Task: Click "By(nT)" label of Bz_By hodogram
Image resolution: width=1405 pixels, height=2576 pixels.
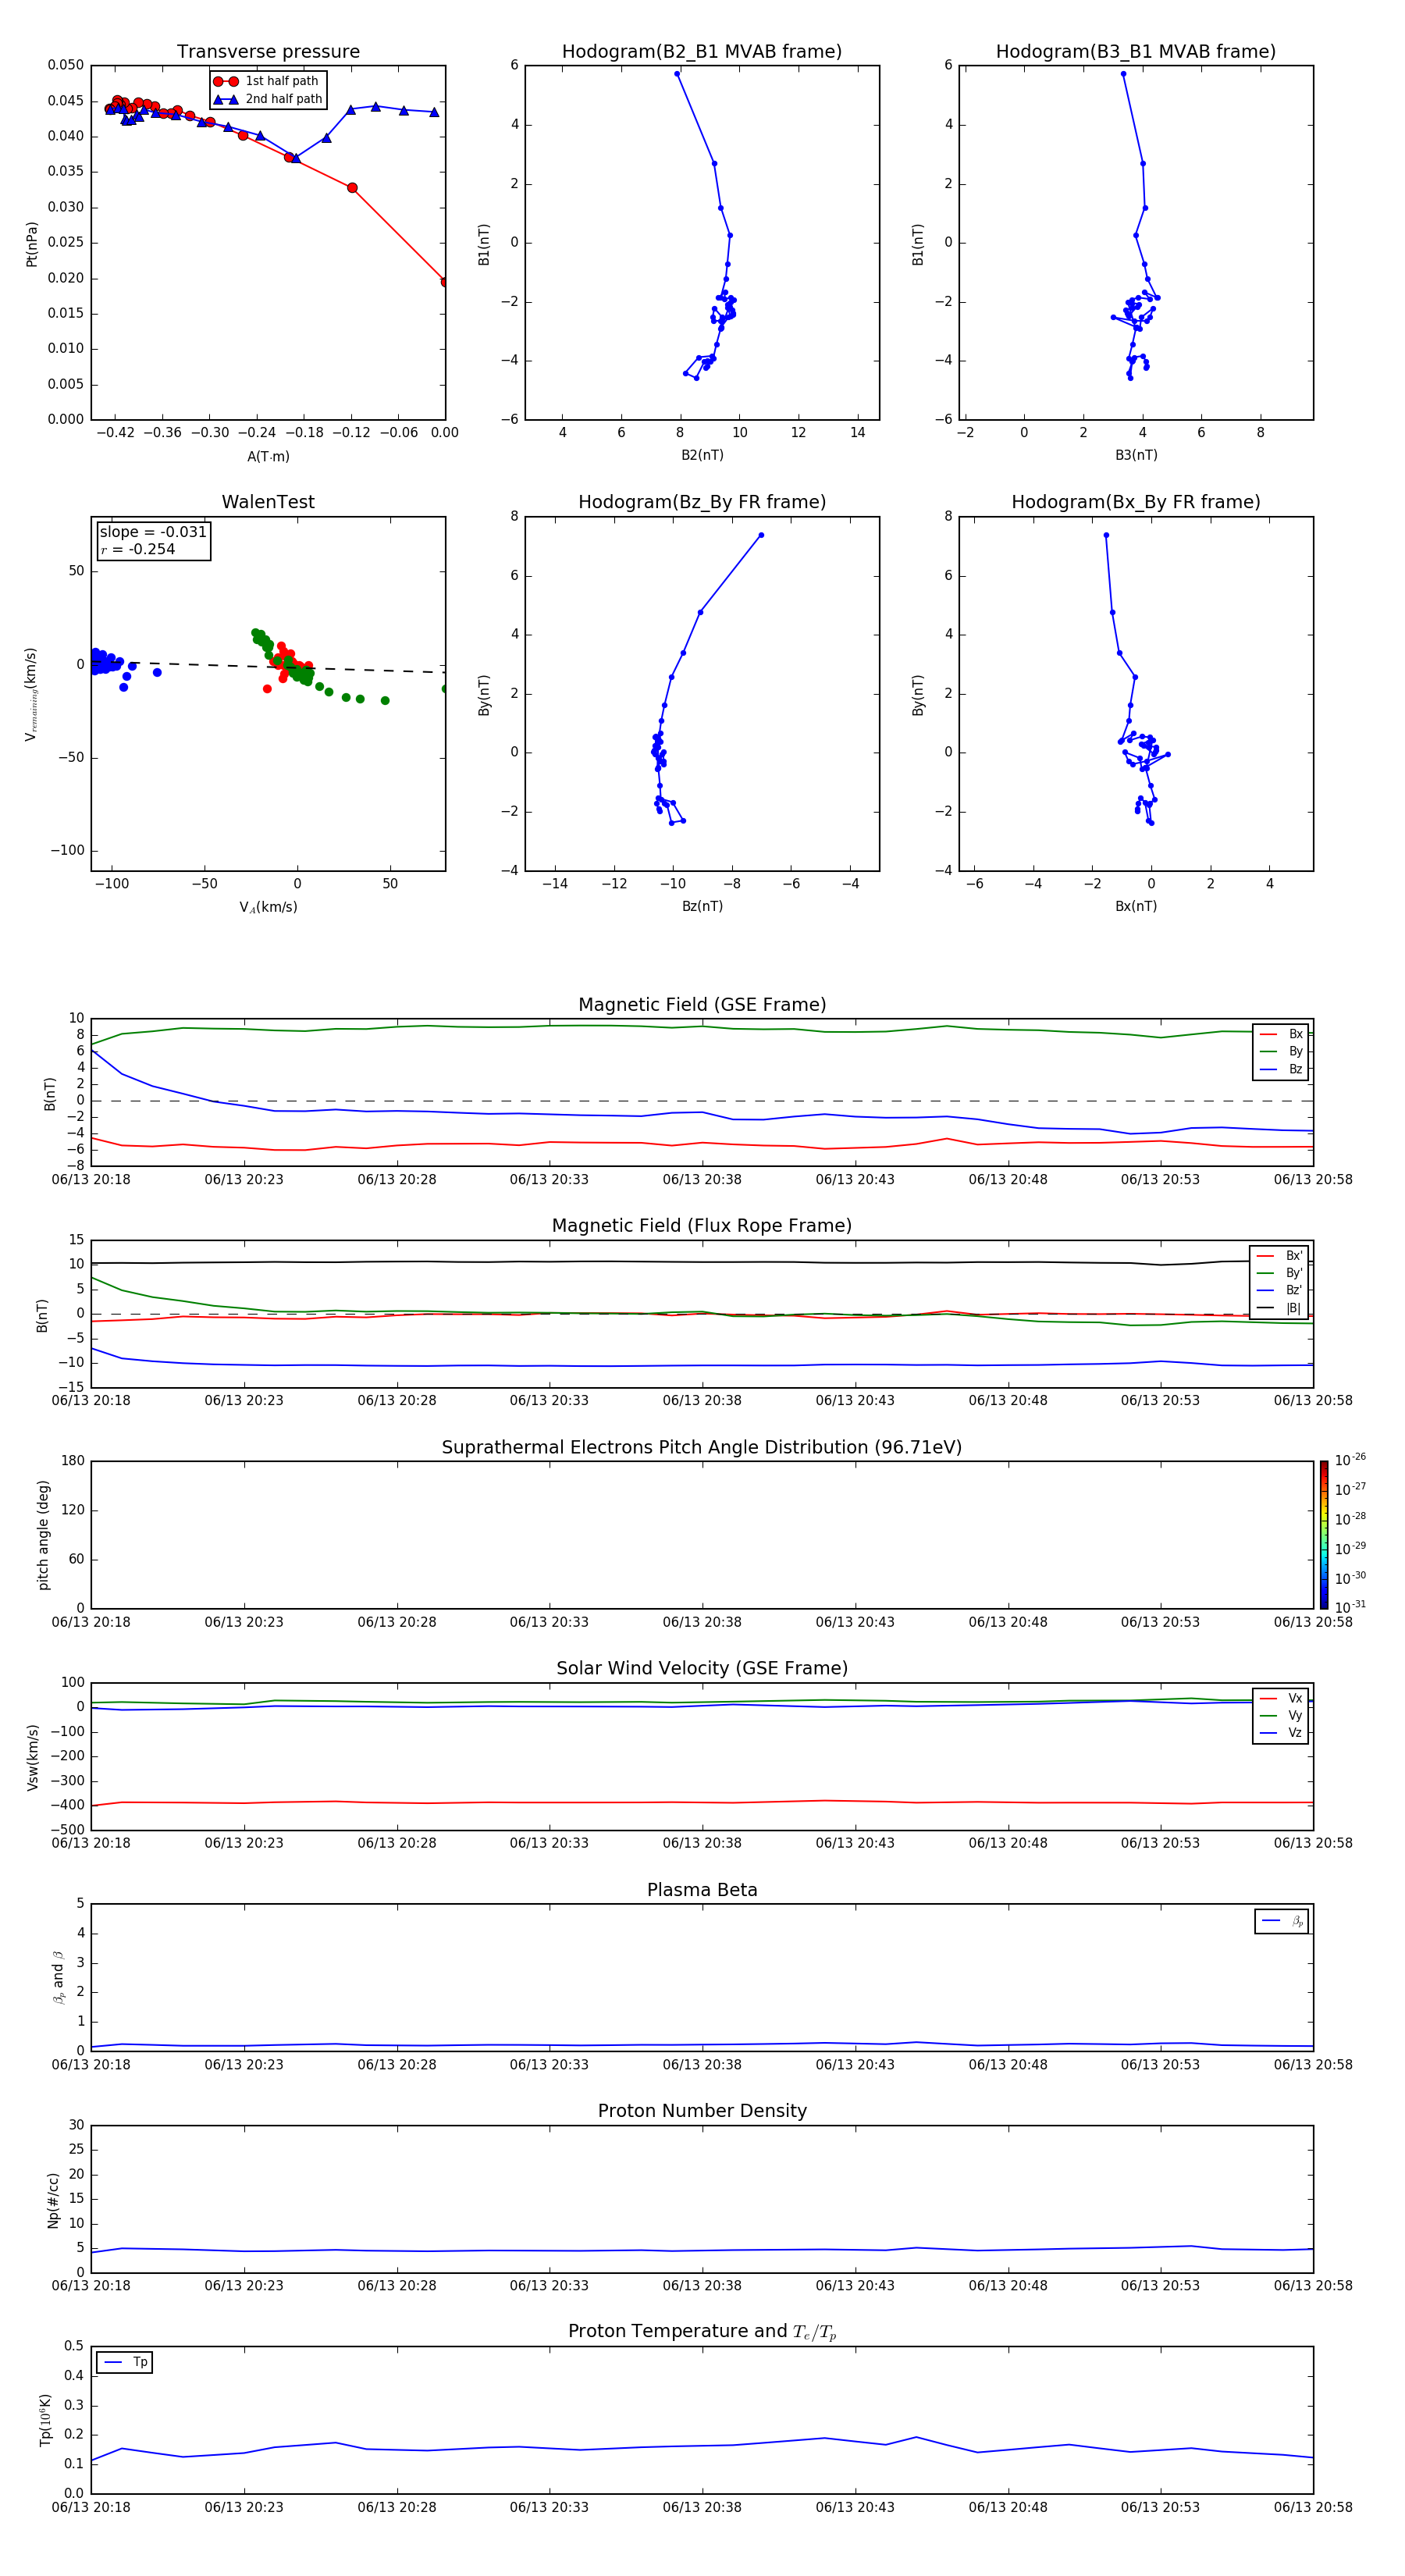Action: tap(484, 695)
